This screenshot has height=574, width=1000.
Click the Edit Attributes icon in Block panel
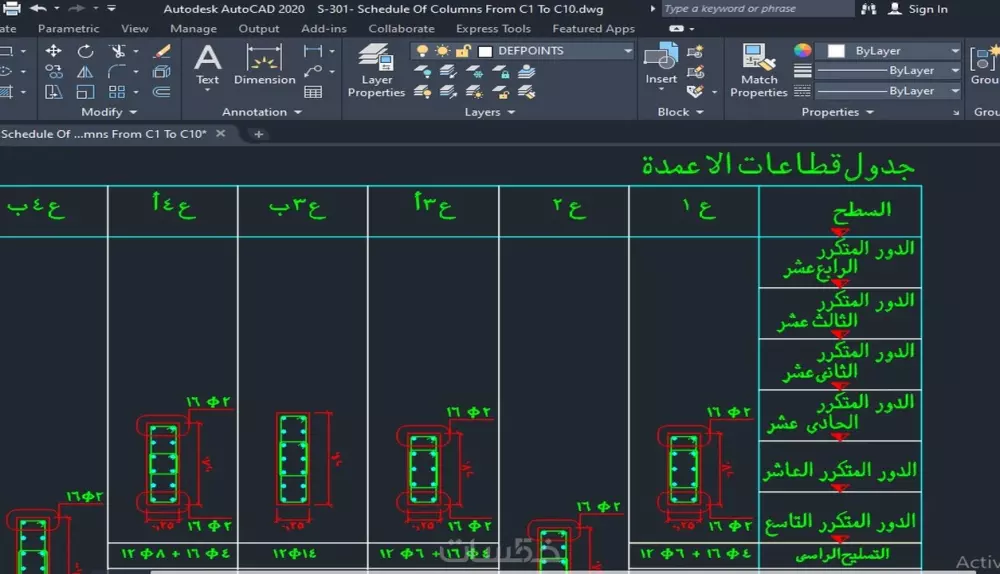(695, 92)
